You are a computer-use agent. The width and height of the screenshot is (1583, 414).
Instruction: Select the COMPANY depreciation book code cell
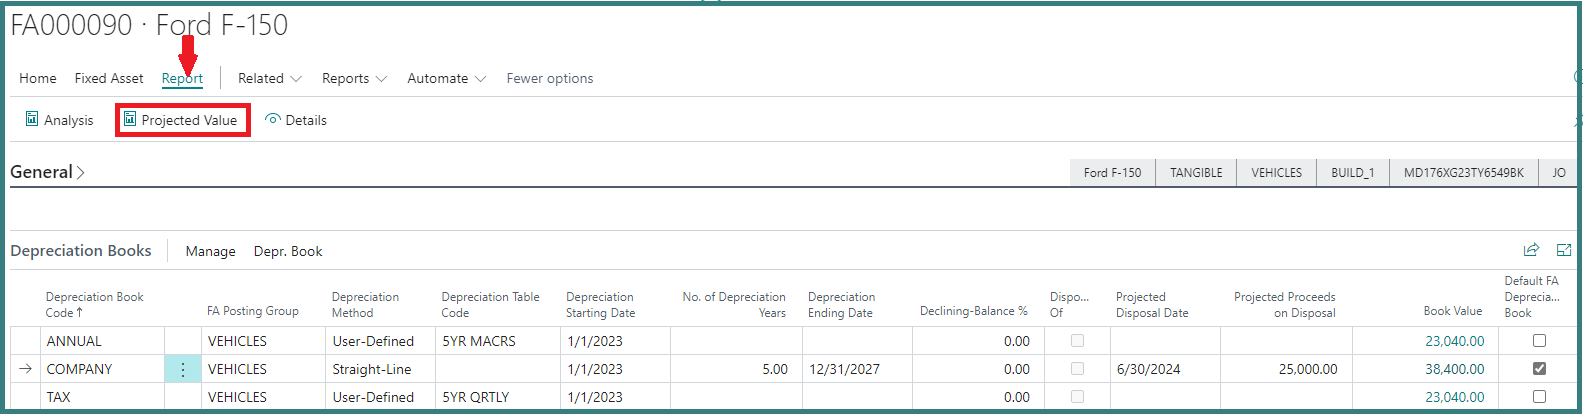(x=79, y=369)
